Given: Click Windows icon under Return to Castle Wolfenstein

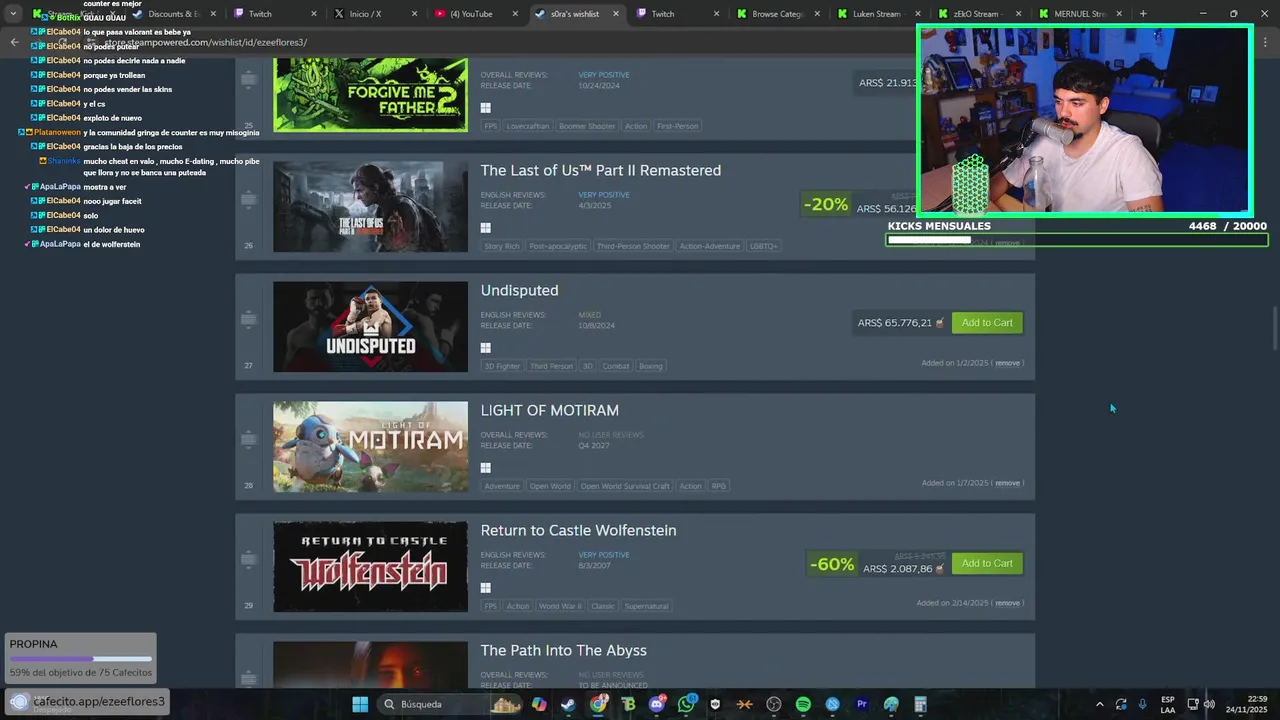Looking at the screenshot, I should (x=485, y=588).
